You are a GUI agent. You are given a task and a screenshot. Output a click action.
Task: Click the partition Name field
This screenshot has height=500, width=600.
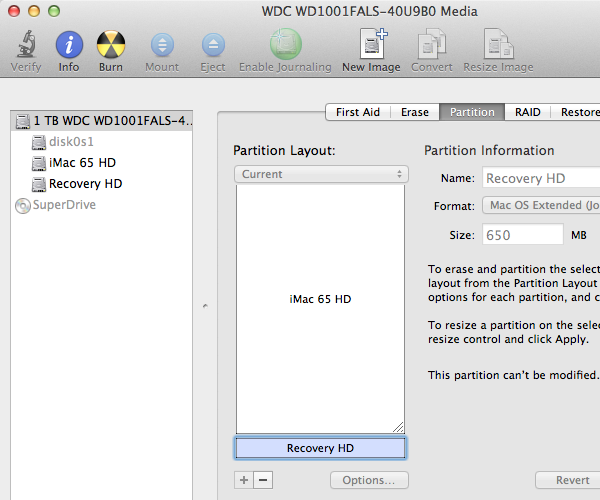click(541, 178)
